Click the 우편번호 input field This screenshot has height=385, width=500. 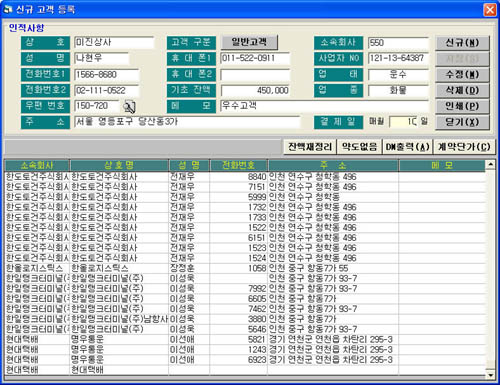click(x=96, y=106)
